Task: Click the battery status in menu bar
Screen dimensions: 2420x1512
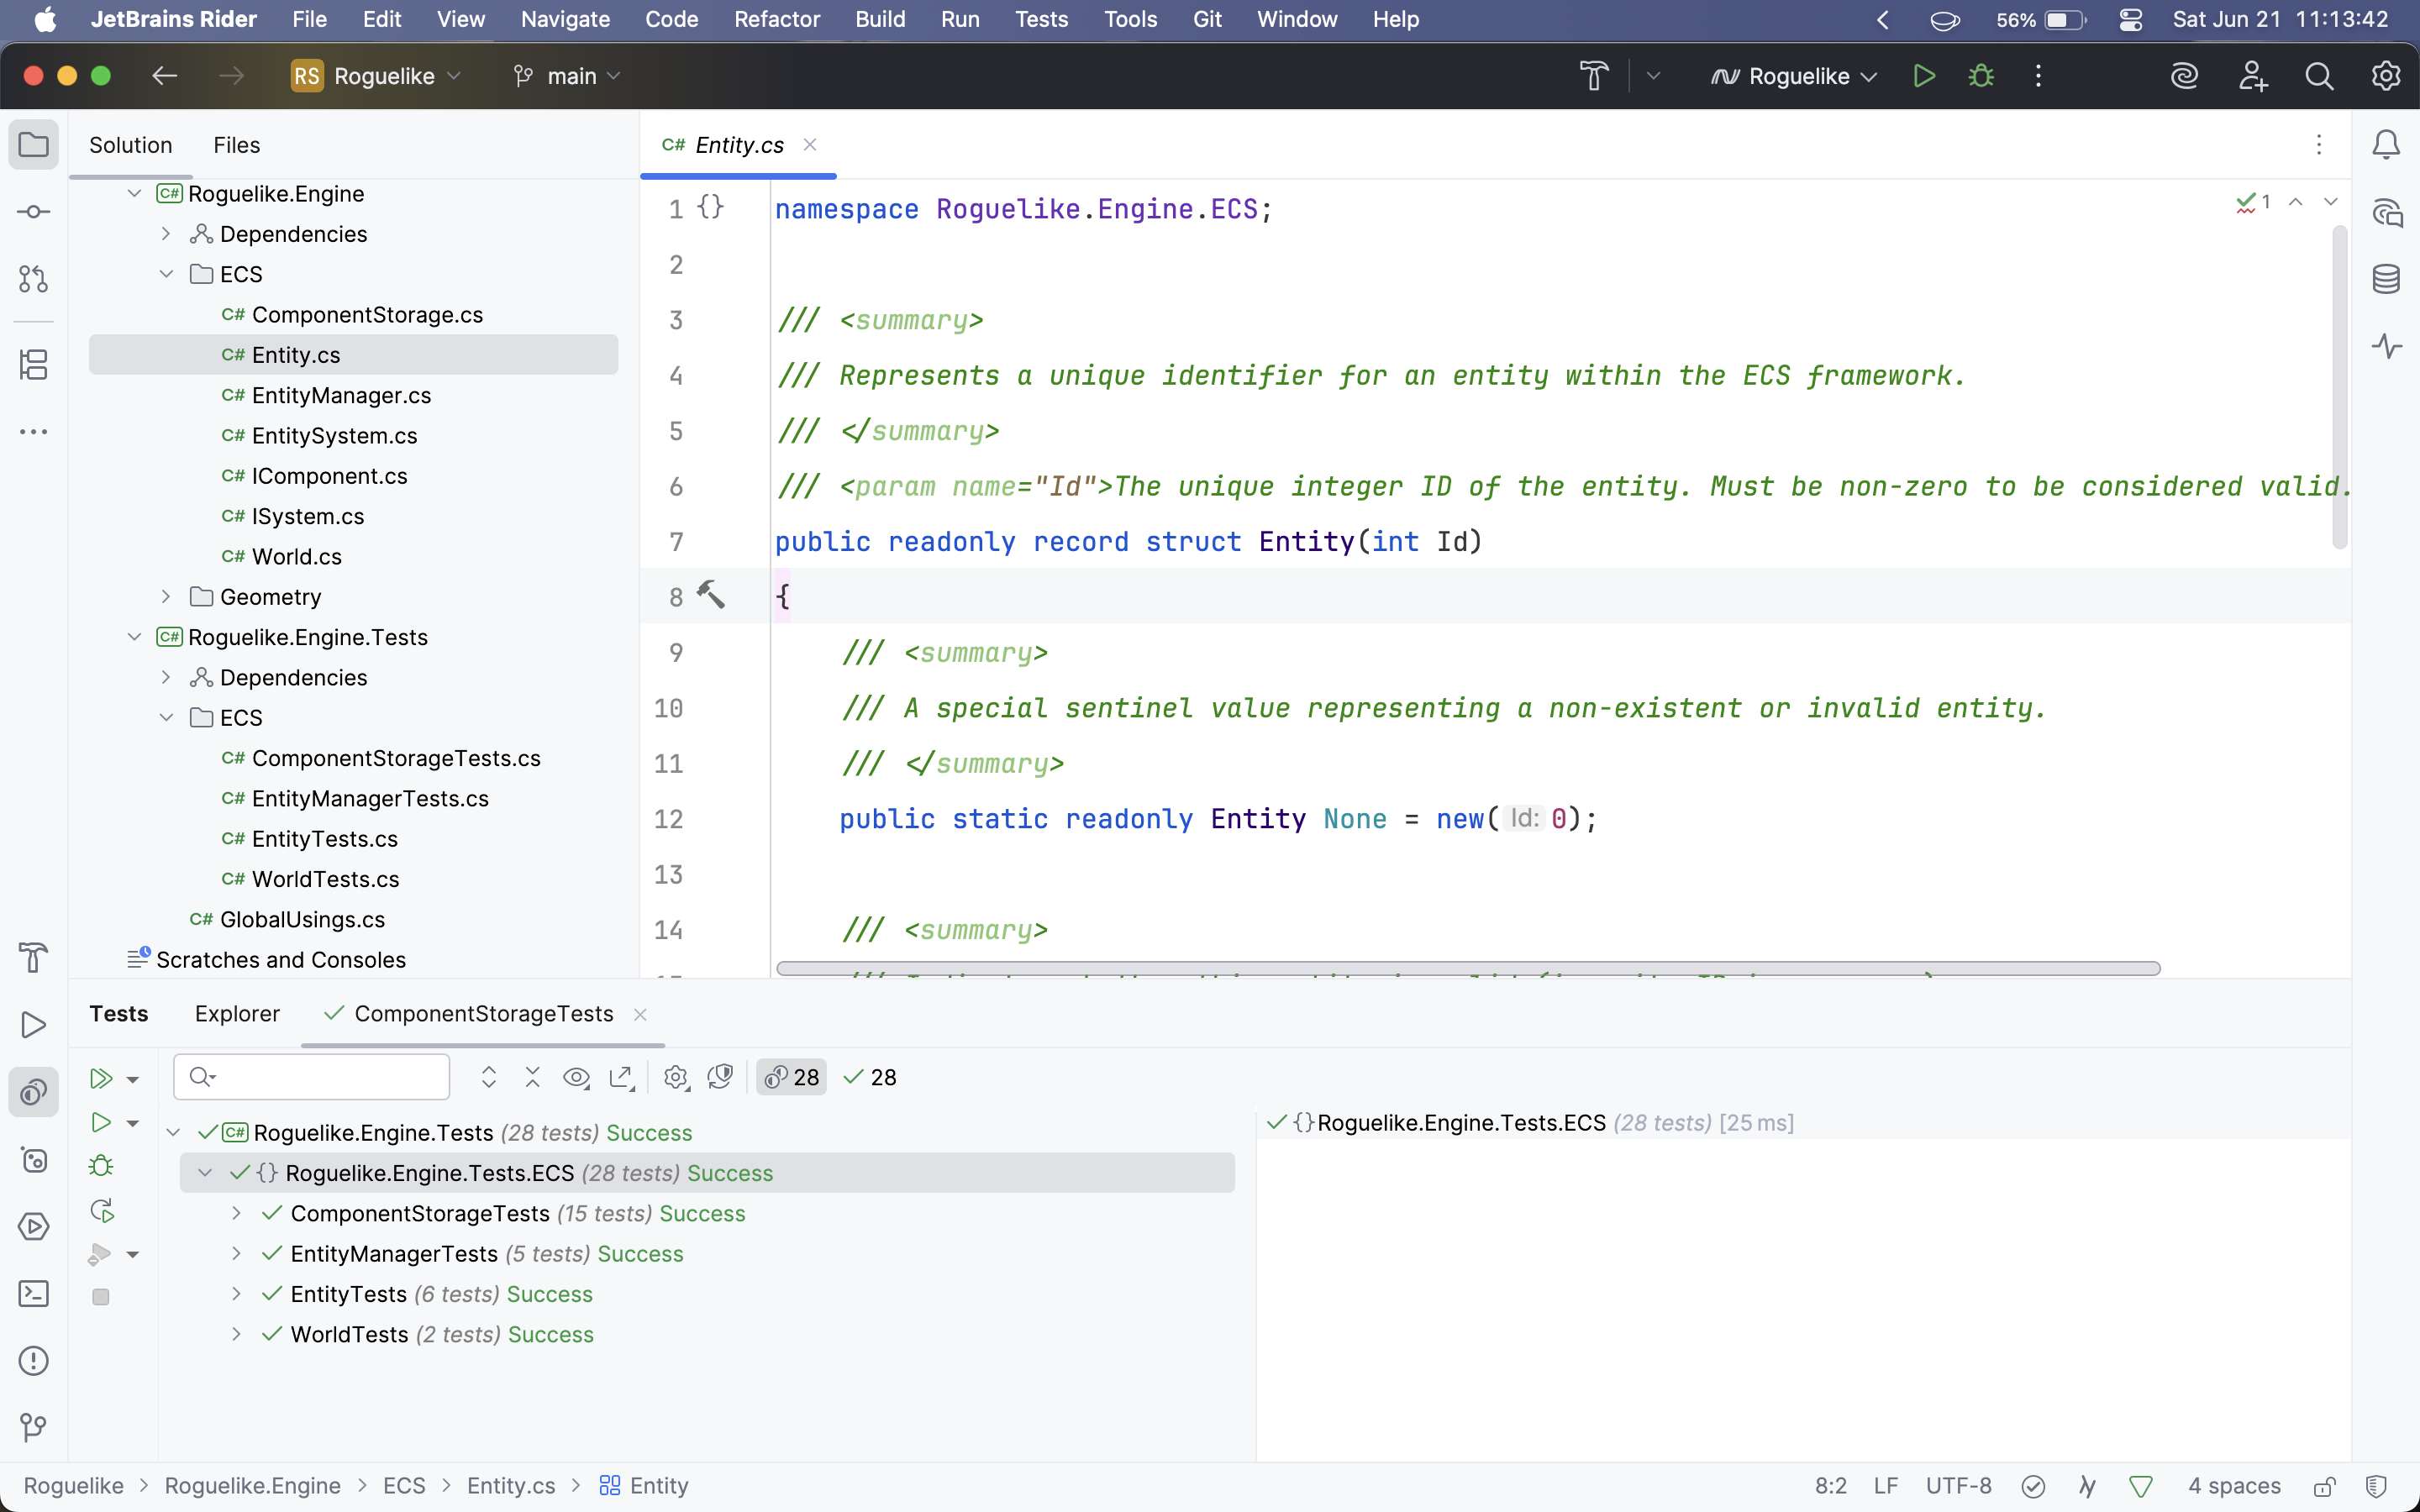Action: 2041,19
